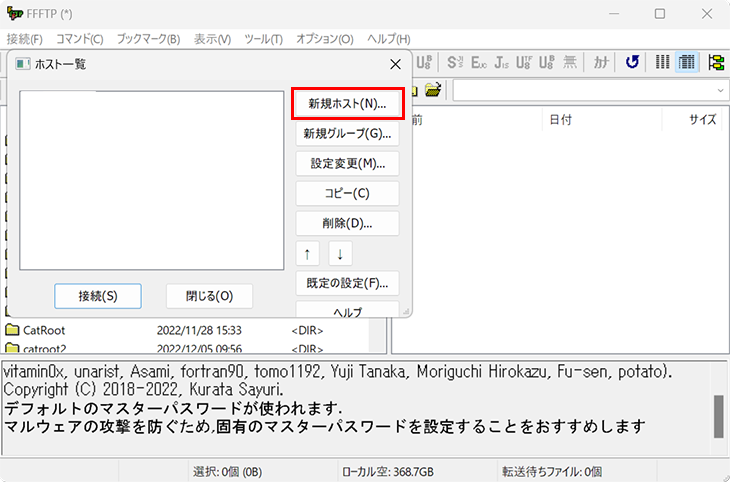Click the folder tree sync icon
Viewport: 730px width, 482px height.
pyautogui.click(x=716, y=62)
